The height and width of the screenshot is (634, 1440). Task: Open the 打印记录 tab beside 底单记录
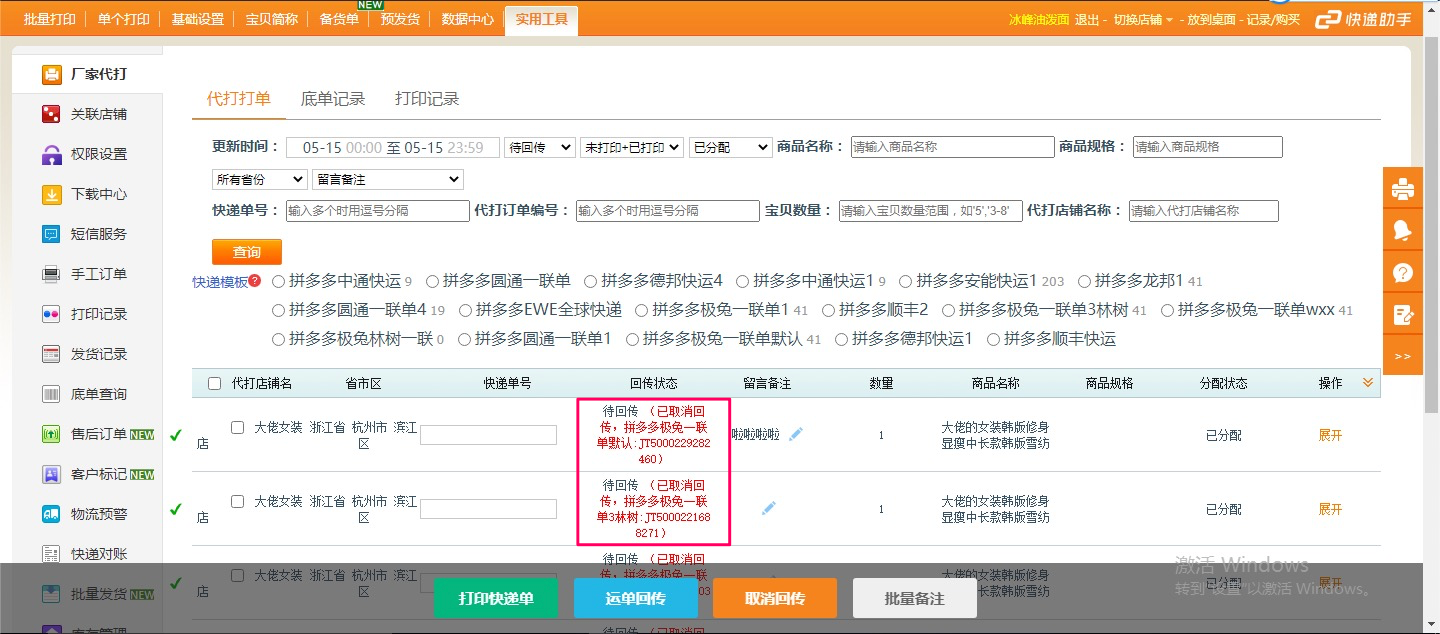pos(427,98)
